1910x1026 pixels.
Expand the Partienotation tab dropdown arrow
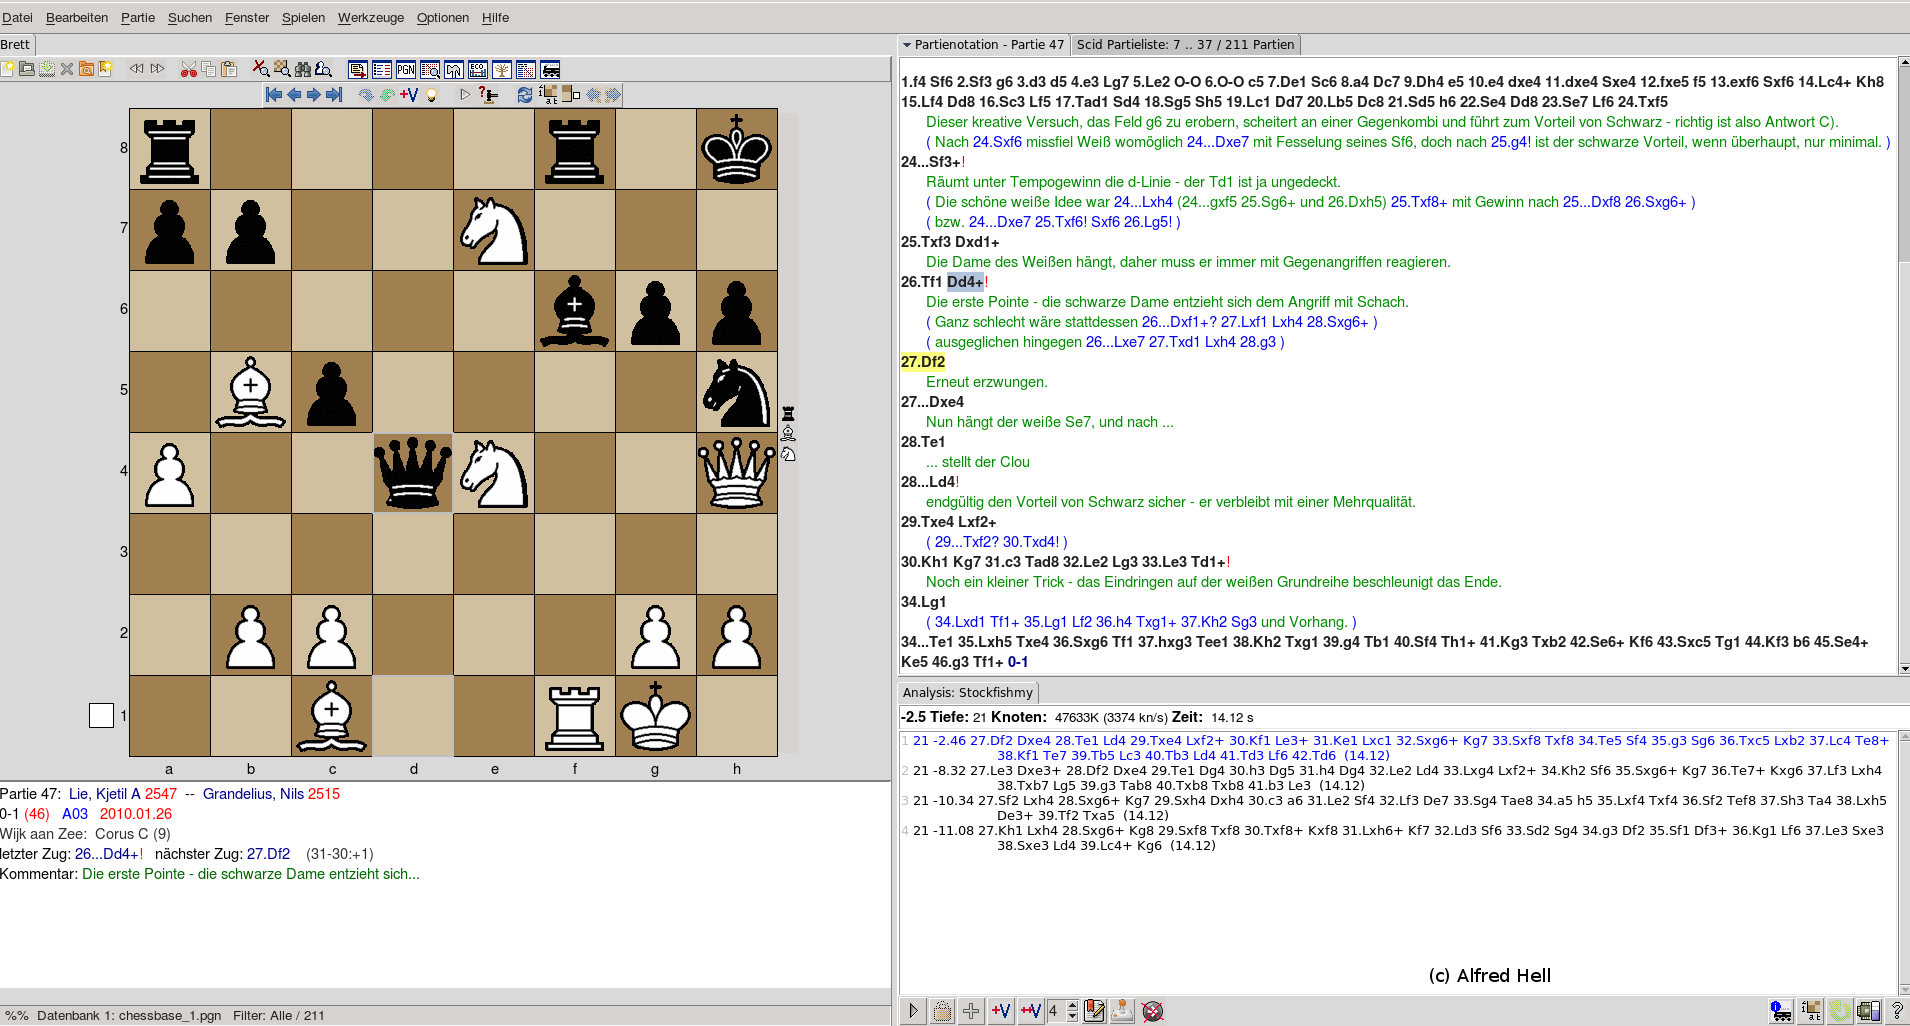point(907,45)
